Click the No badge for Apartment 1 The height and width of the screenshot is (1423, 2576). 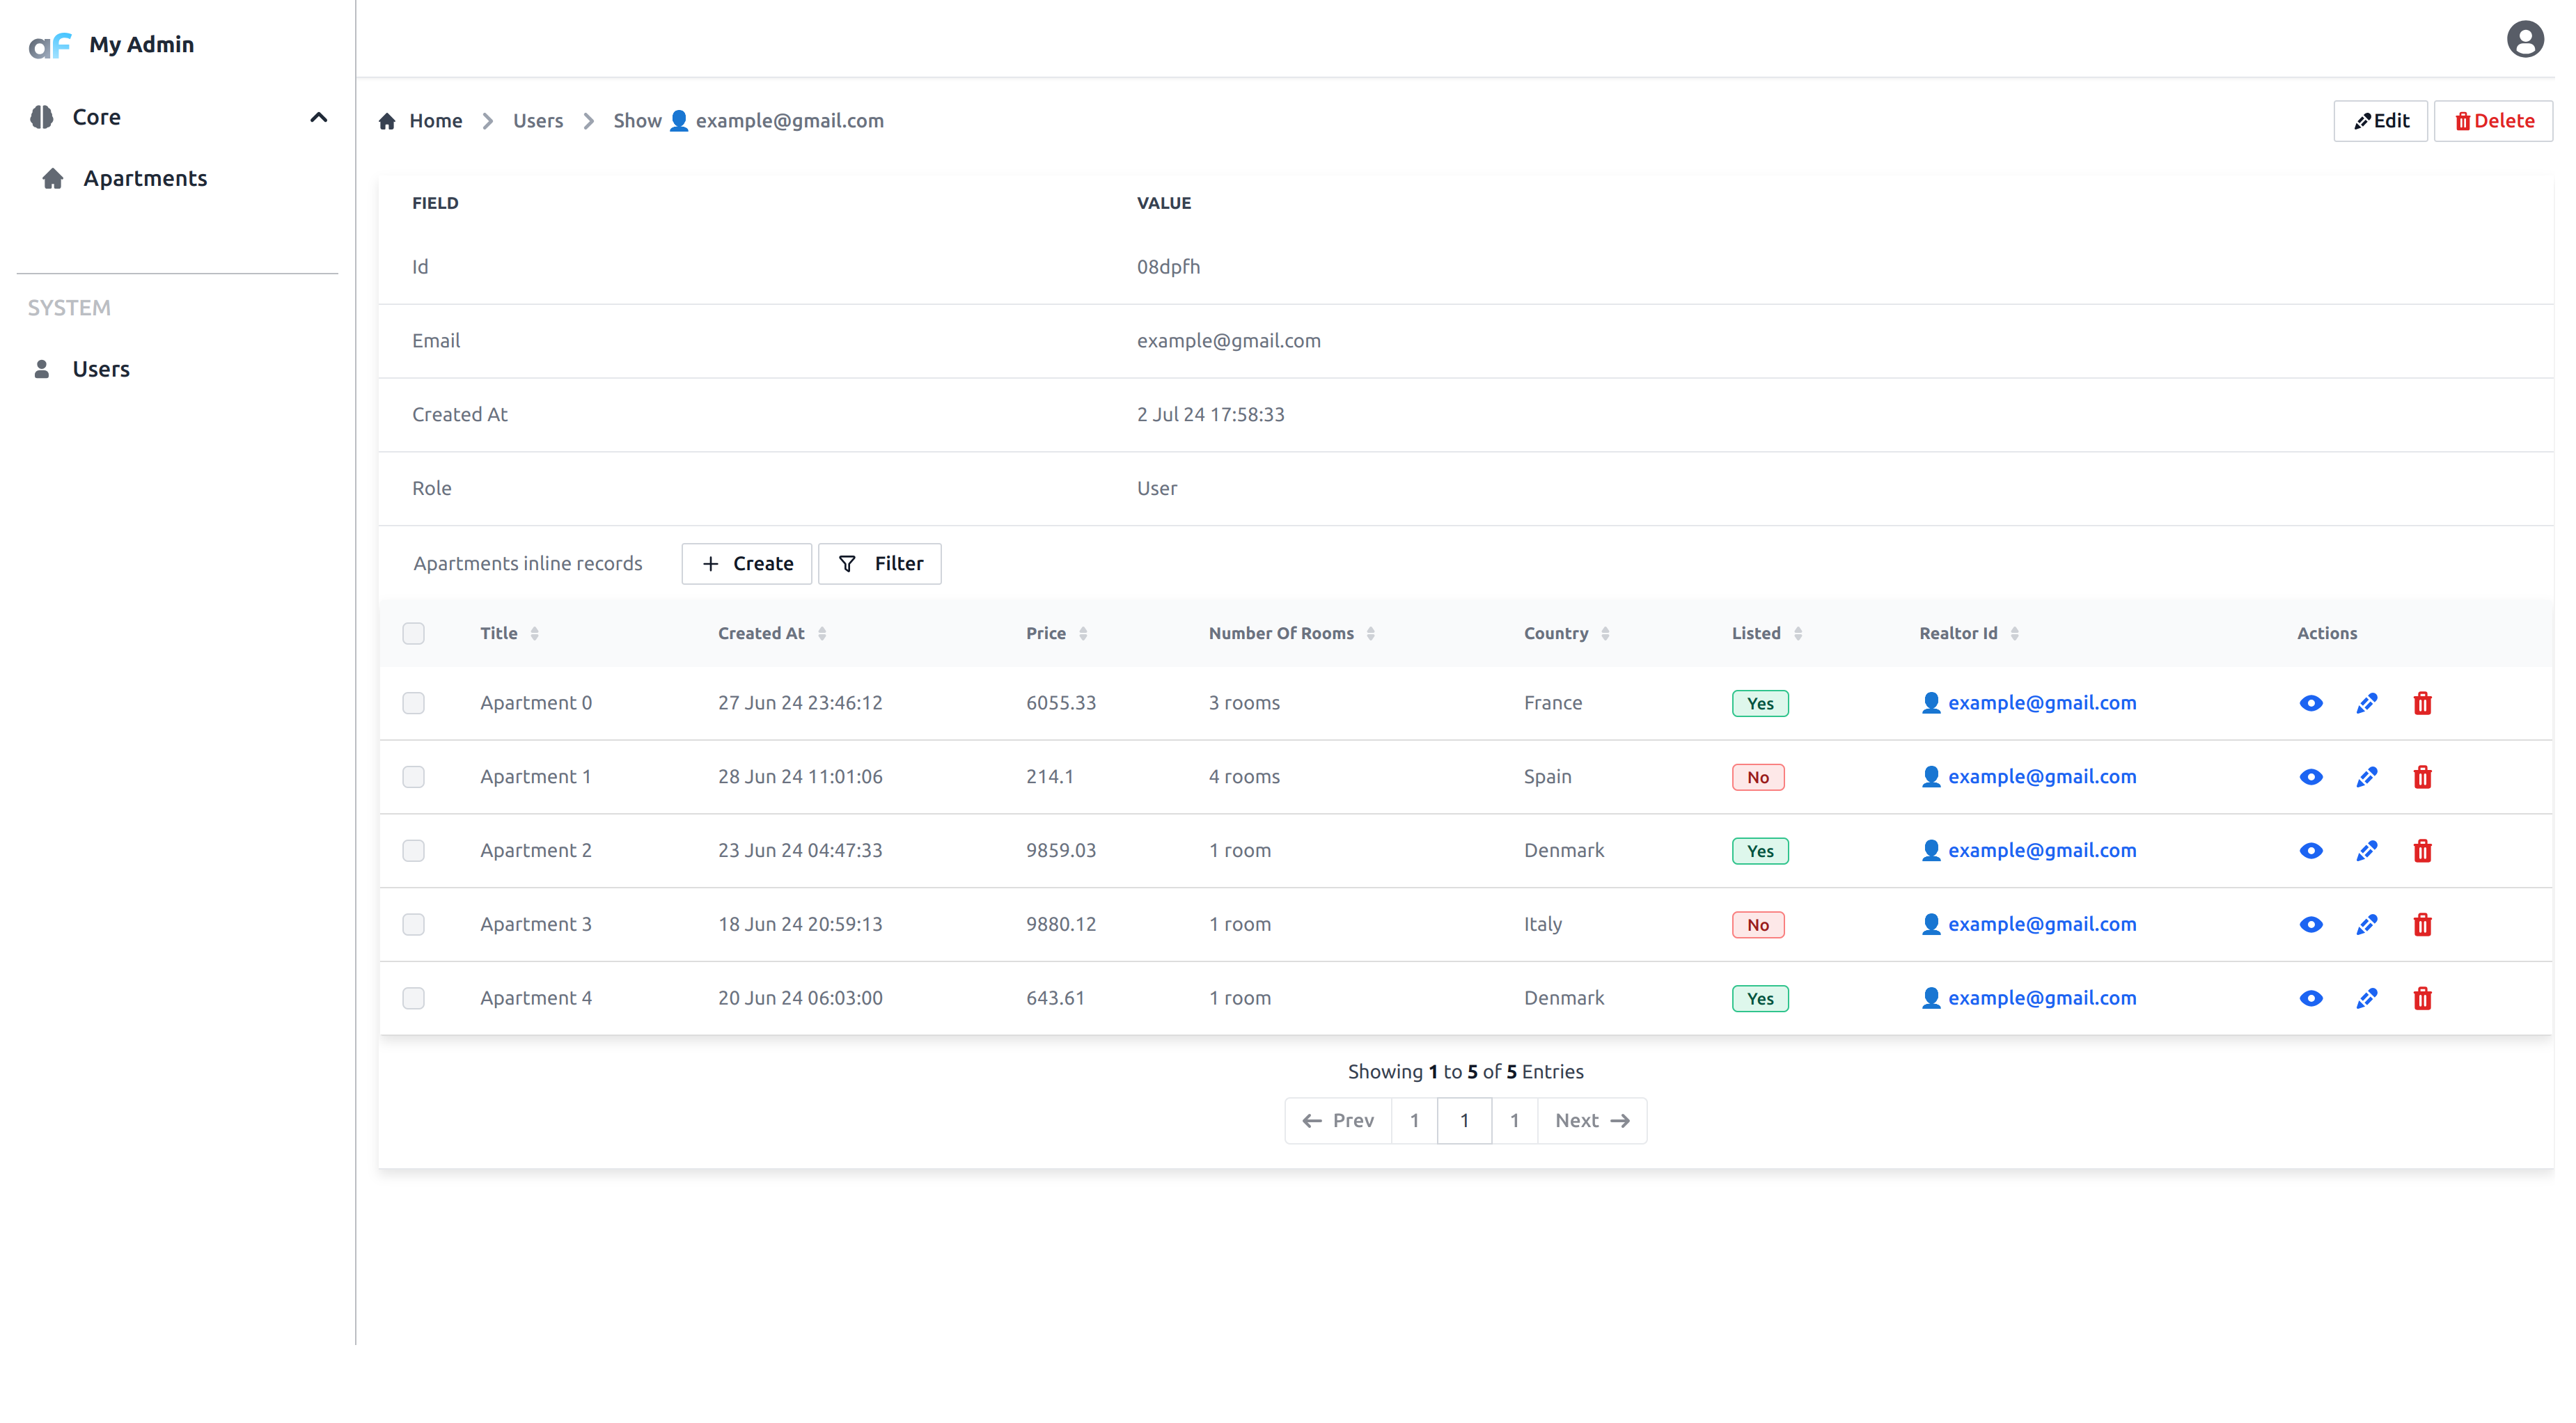1758,778
